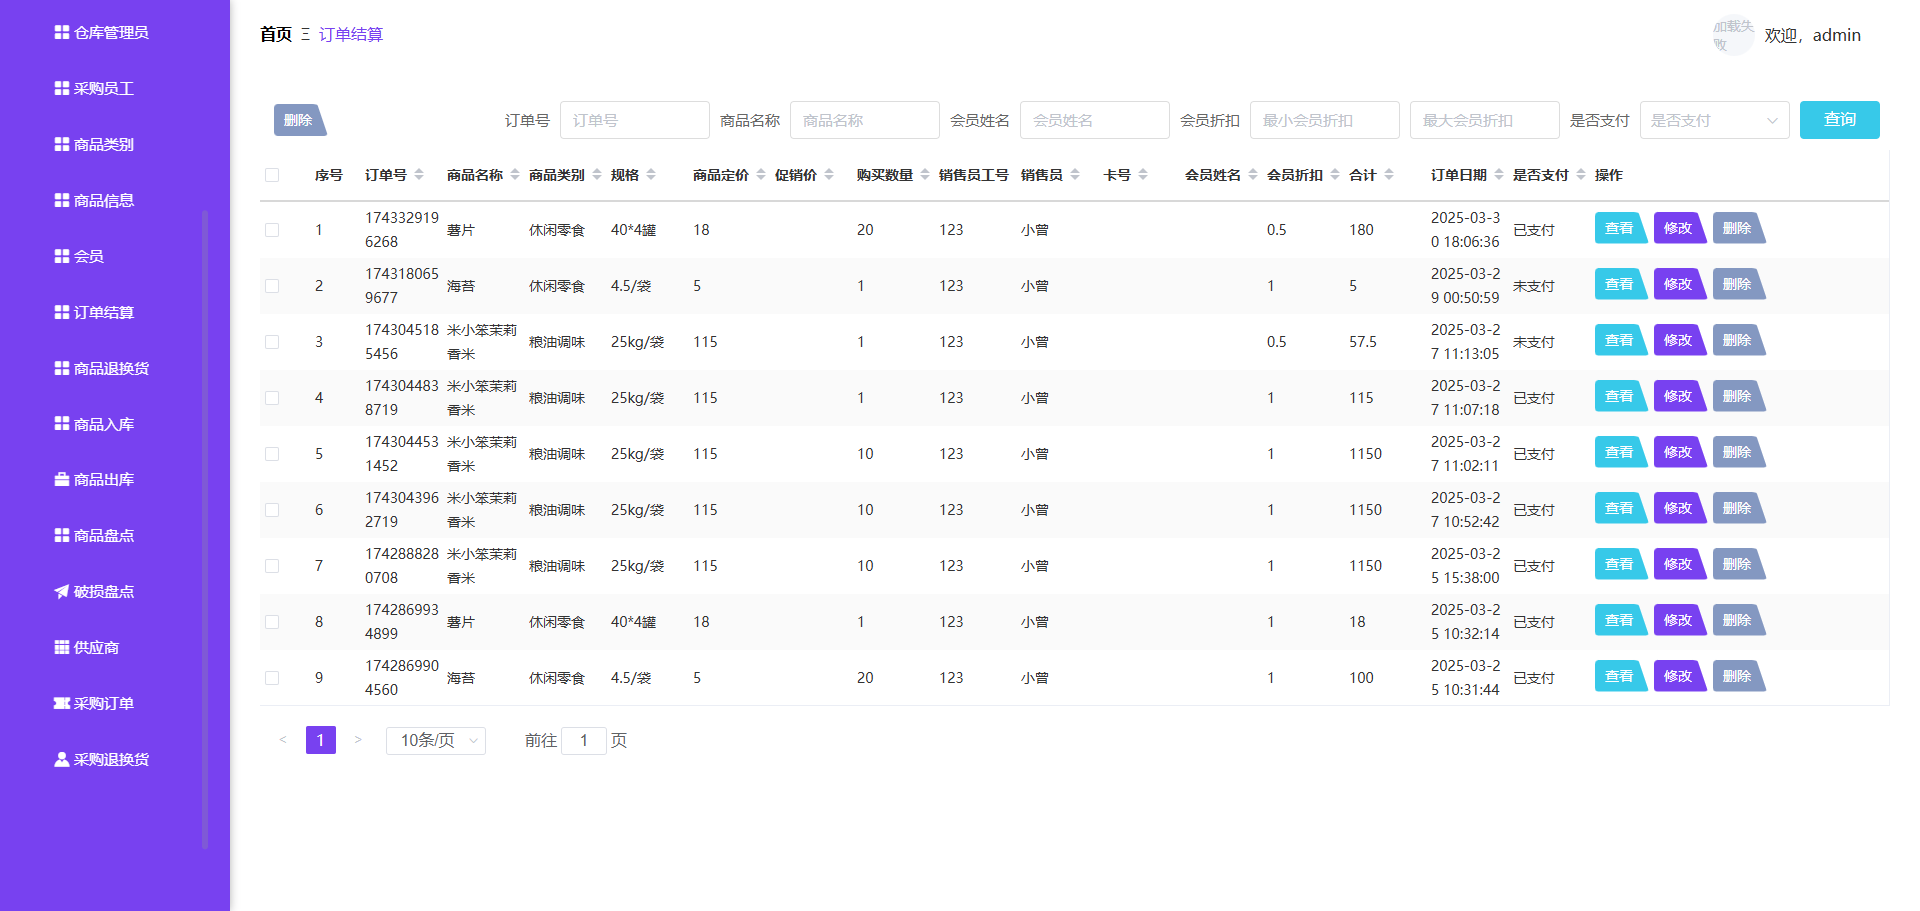The image size is (1920, 911).
Task: Click inside the 订单号 input field
Action: tap(634, 119)
